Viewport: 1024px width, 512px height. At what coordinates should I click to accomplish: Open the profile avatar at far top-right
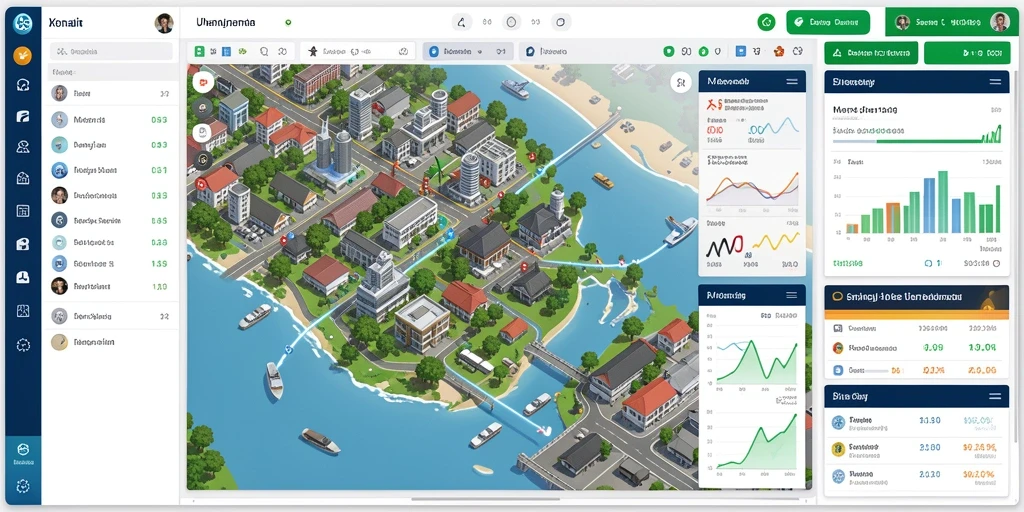pyautogui.click(x=1000, y=22)
